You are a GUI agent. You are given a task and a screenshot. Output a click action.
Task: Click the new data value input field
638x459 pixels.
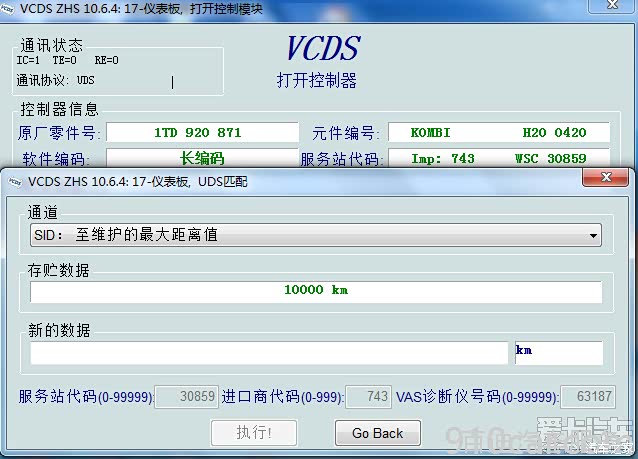point(269,353)
